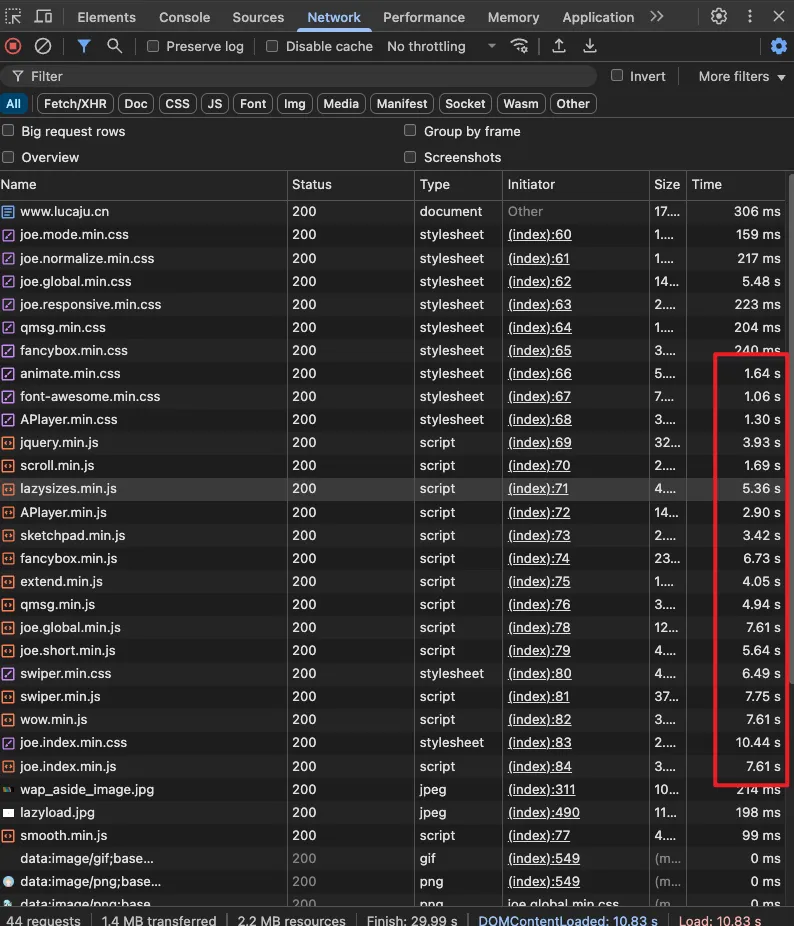The height and width of the screenshot is (926, 794).
Task: Select the lazysizes.min.js request row
Action: [392, 489]
